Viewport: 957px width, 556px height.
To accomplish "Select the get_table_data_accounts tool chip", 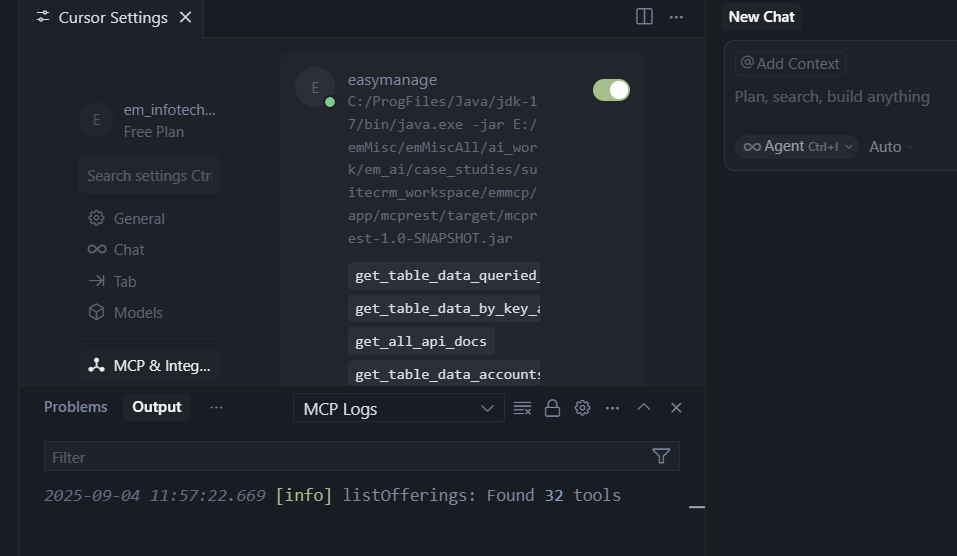I will (x=444, y=374).
